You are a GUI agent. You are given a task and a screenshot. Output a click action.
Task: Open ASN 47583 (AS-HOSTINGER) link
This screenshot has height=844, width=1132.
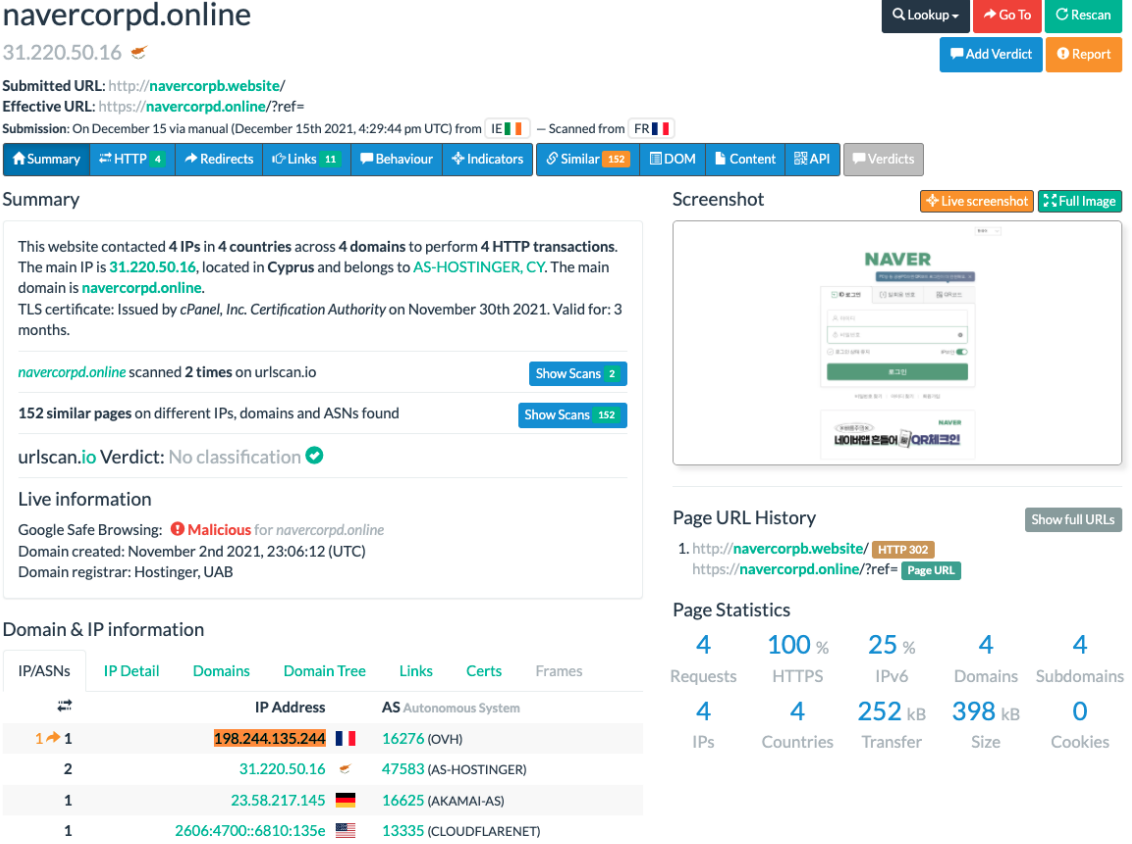click(403, 770)
